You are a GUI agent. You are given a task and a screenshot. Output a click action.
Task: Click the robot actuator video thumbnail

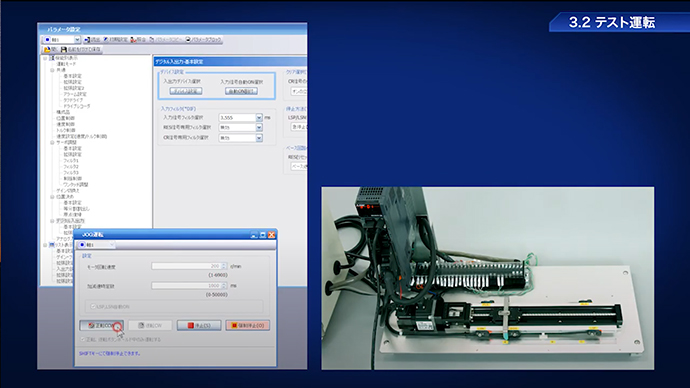[488, 278]
